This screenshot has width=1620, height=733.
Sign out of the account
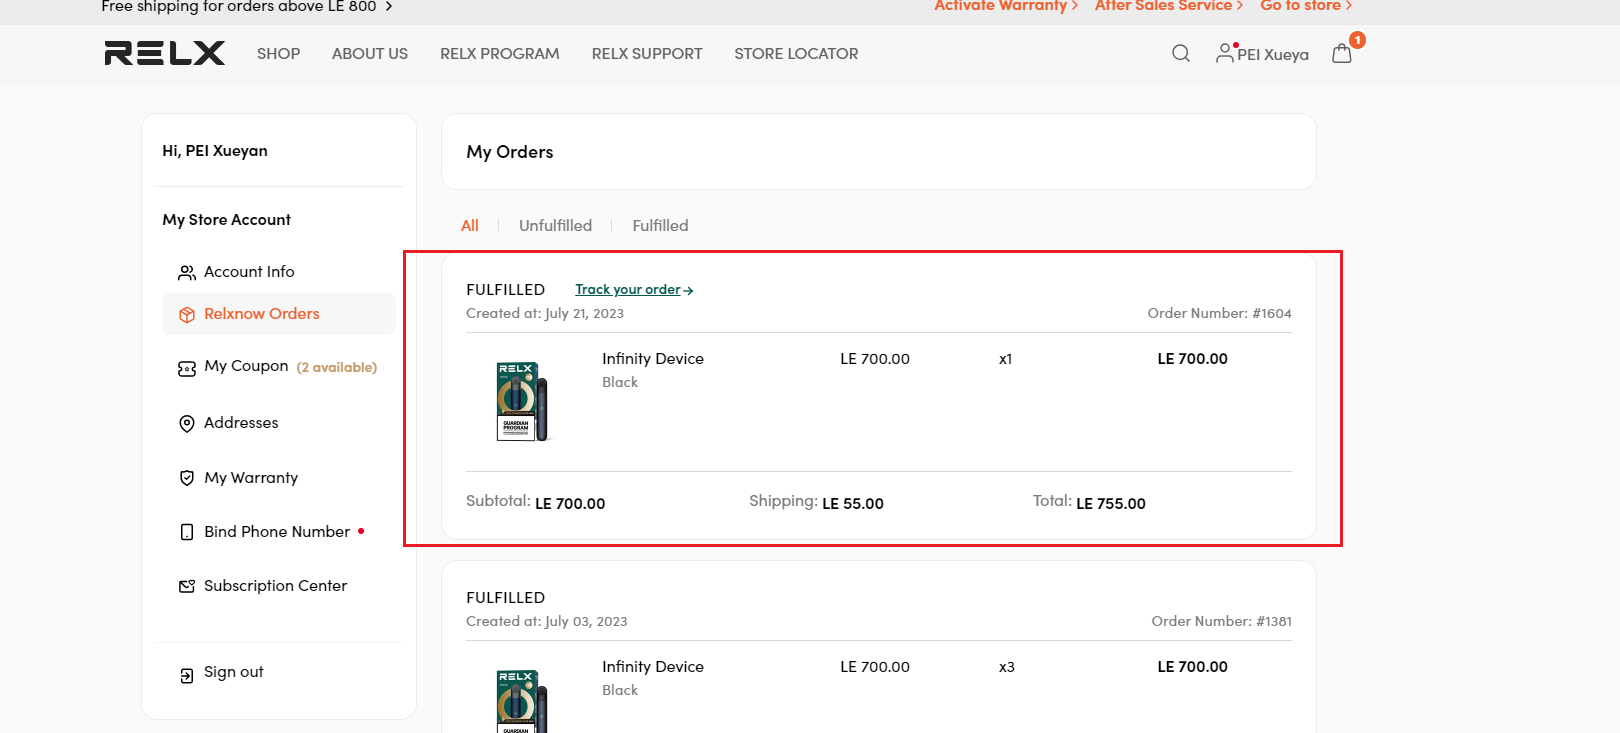click(x=233, y=673)
